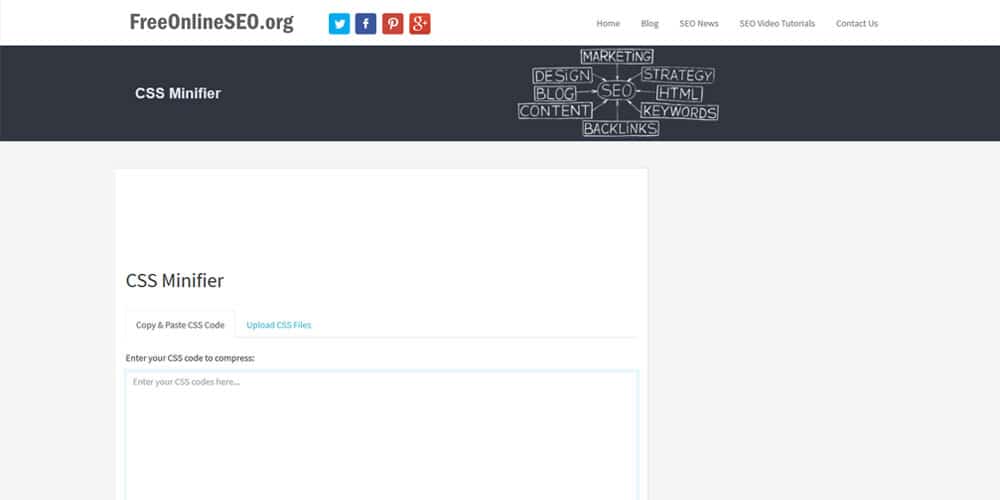Screen dimensions: 1000x500
Task: Click the SEO mind-map banner image
Action: [x=617, y=92]
